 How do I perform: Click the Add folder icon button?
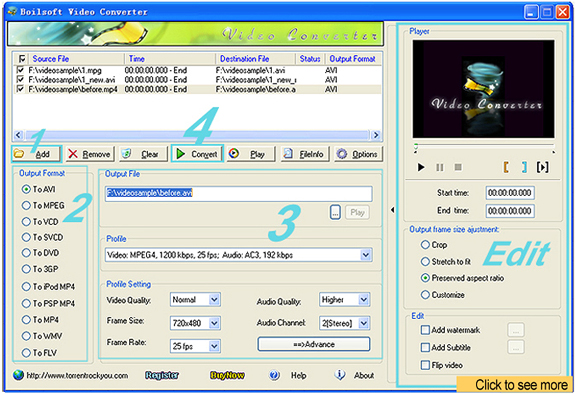(36, 154)
